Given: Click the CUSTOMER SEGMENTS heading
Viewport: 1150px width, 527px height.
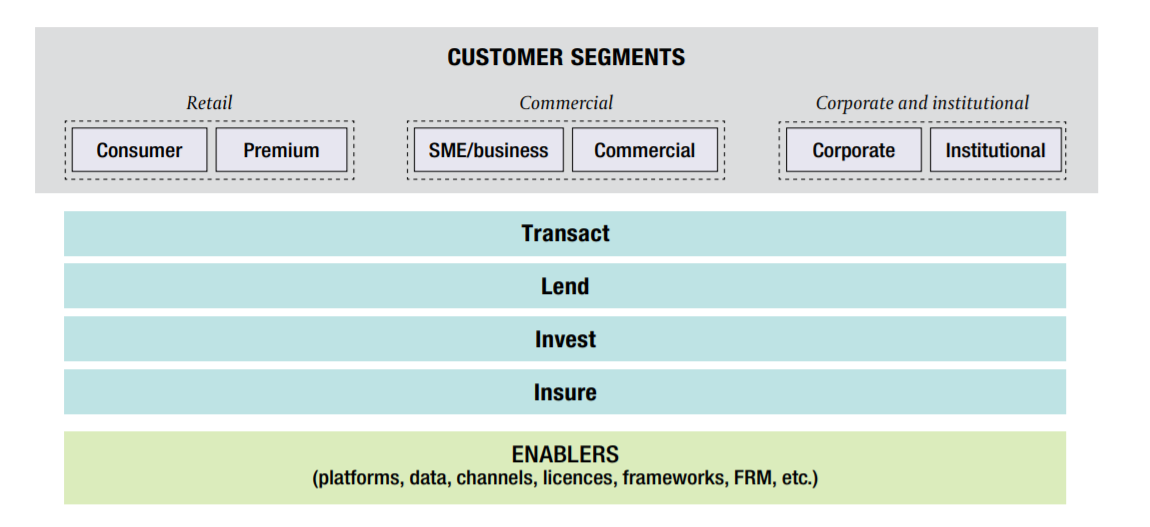Looking at the screenshot, I should (566, 57).
